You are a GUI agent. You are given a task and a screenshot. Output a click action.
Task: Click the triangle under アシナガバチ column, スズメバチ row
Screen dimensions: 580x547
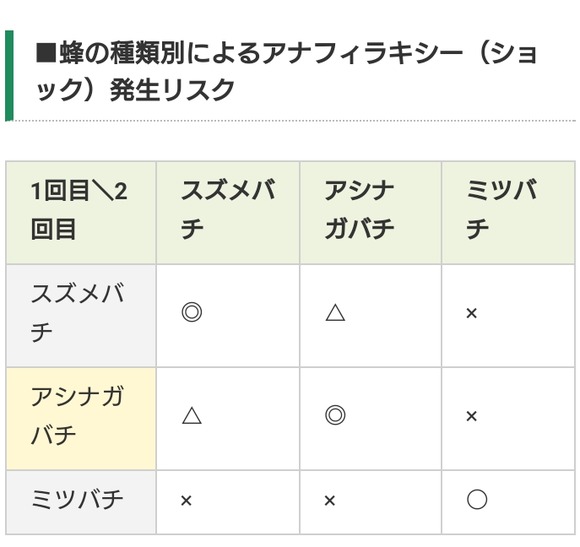pos(335,313)
